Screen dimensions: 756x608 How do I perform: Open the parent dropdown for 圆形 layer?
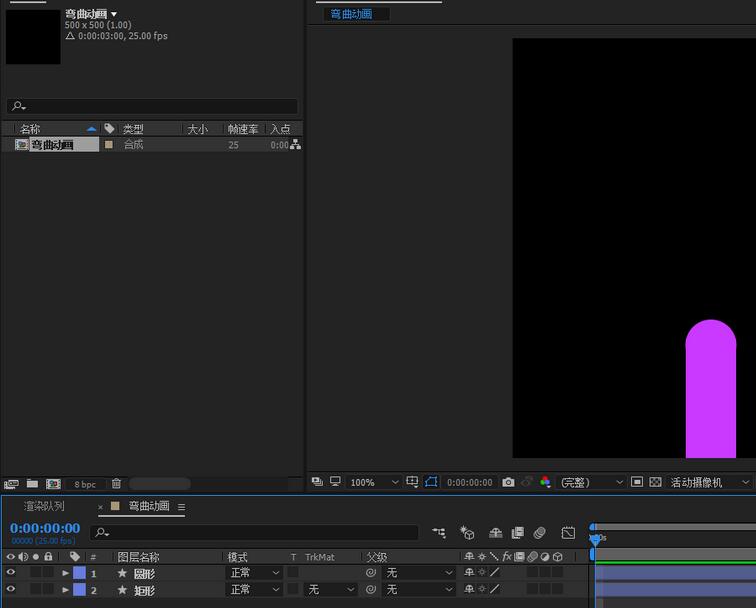pyautogui.click(x=418, y=573)
